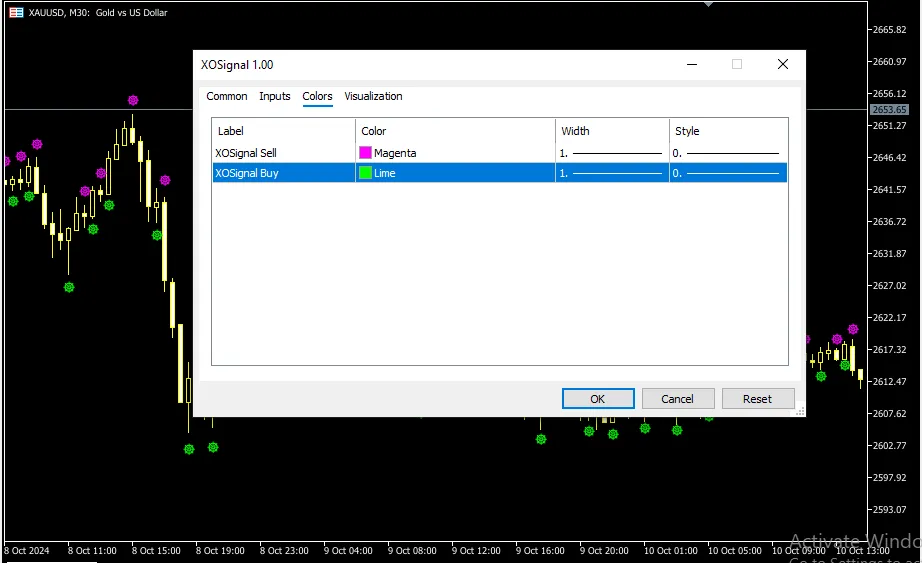Image resolution: width=922 pixels, height=563 pixels.
Task: Select the Colors tab
Action: coord(318,97)
